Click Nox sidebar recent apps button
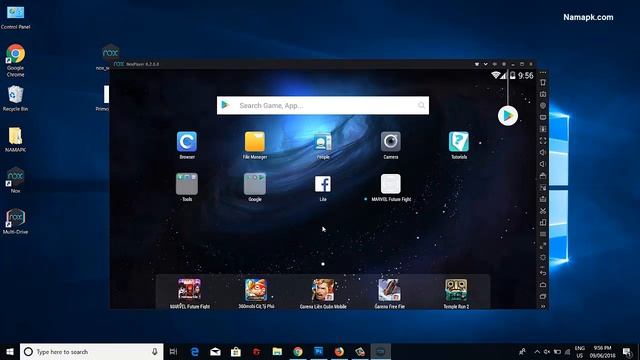Image resolution: width=640 pixels, height=360 pixels. click(543, 296)
